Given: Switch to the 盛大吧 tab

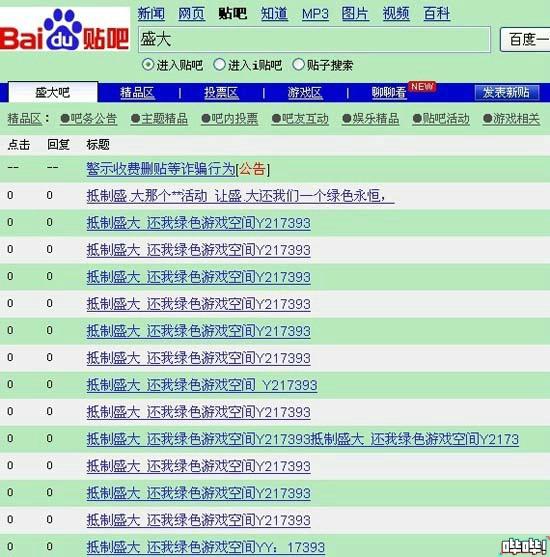Looking at the screenshot, I should [53, 92].
